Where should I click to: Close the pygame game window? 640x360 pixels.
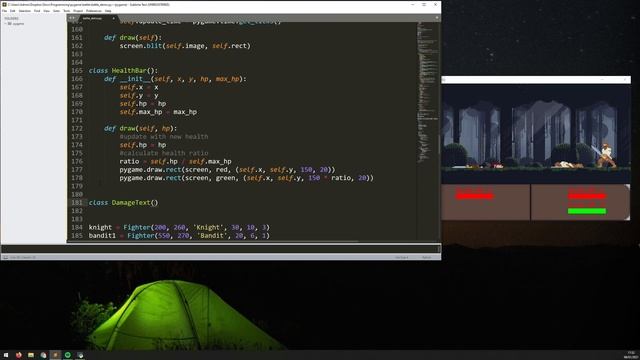pos(624,80)
